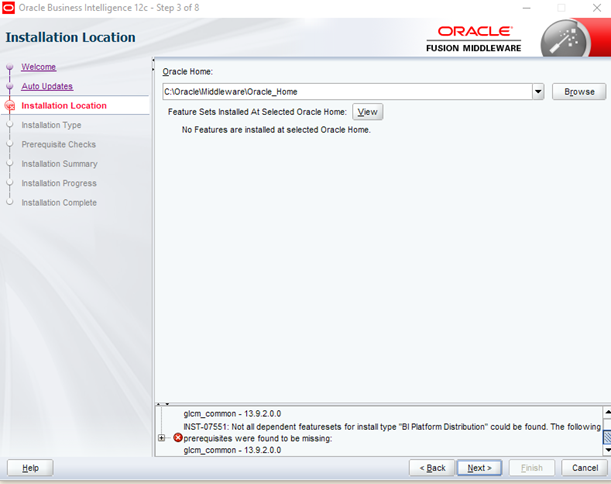Click the Installation Summary step label

click(59, 164)
